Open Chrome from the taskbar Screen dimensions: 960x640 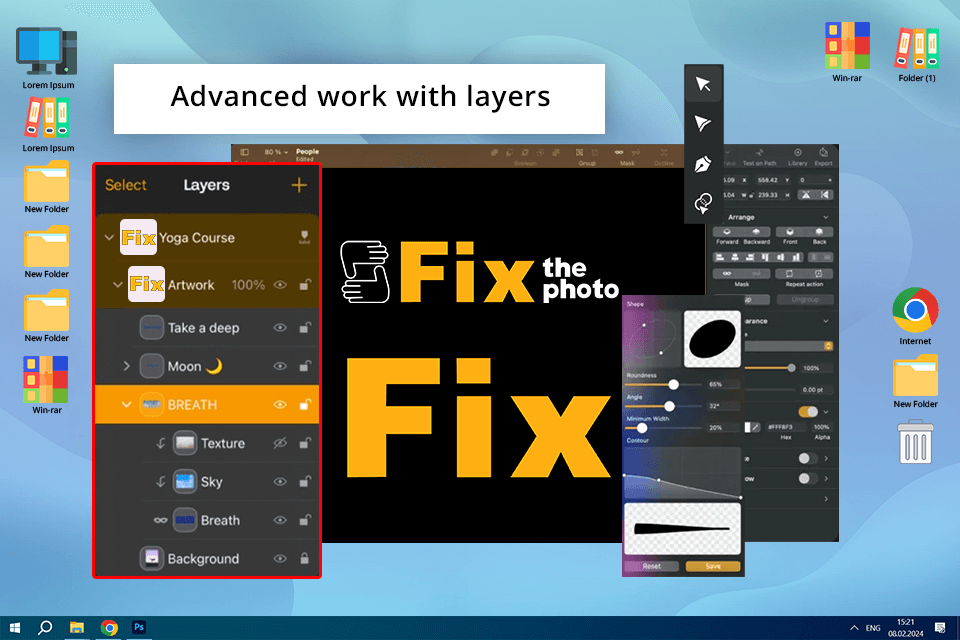(x=110, y=628)
